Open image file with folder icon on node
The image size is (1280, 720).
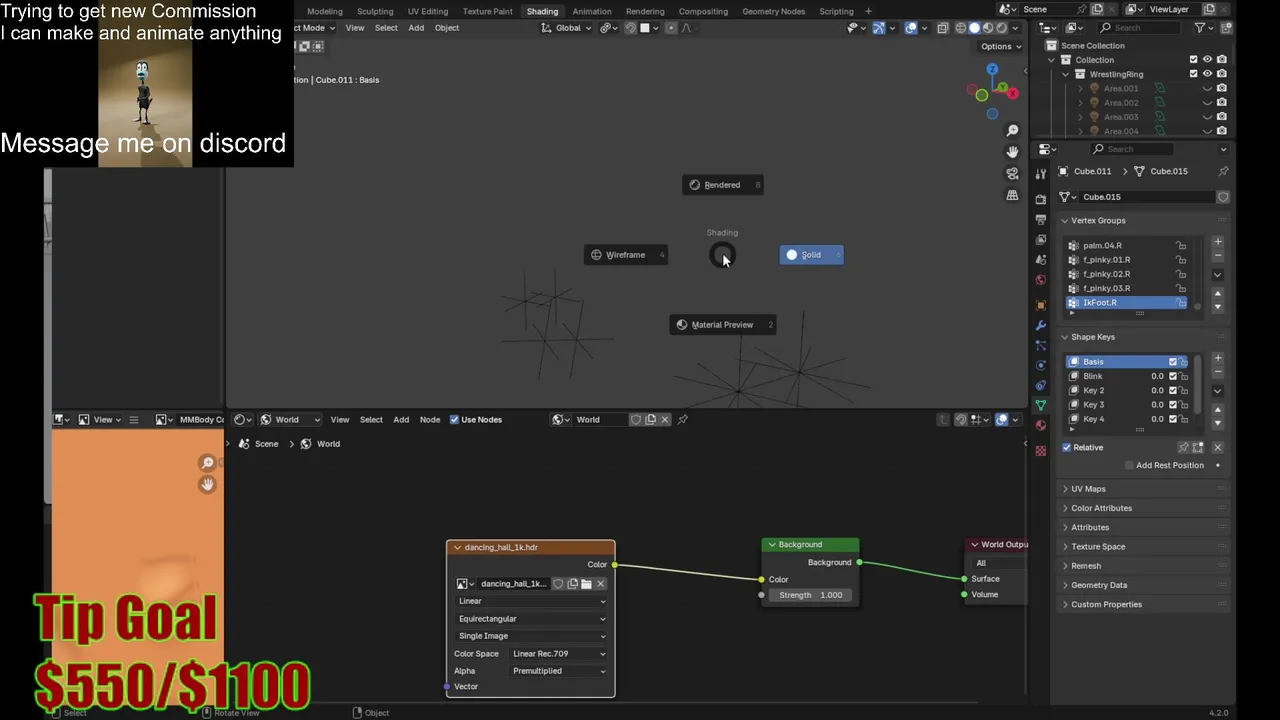click(x=586, y=584)
